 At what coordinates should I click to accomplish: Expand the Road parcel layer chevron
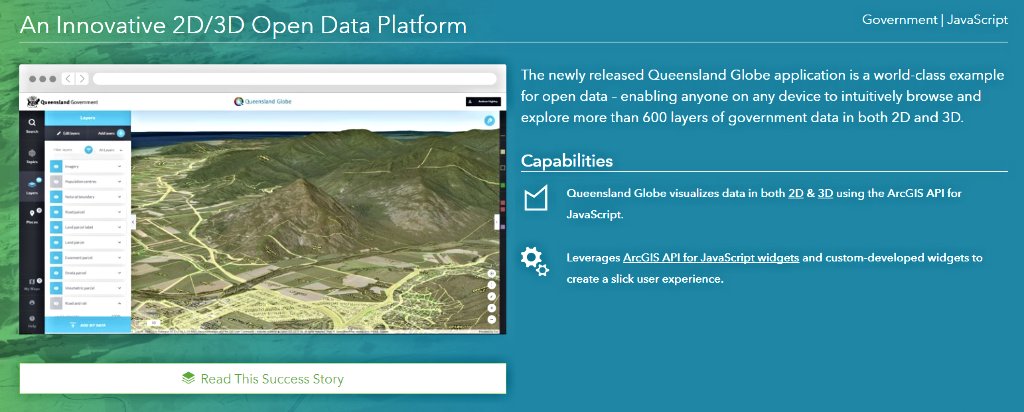coord(120,212)
